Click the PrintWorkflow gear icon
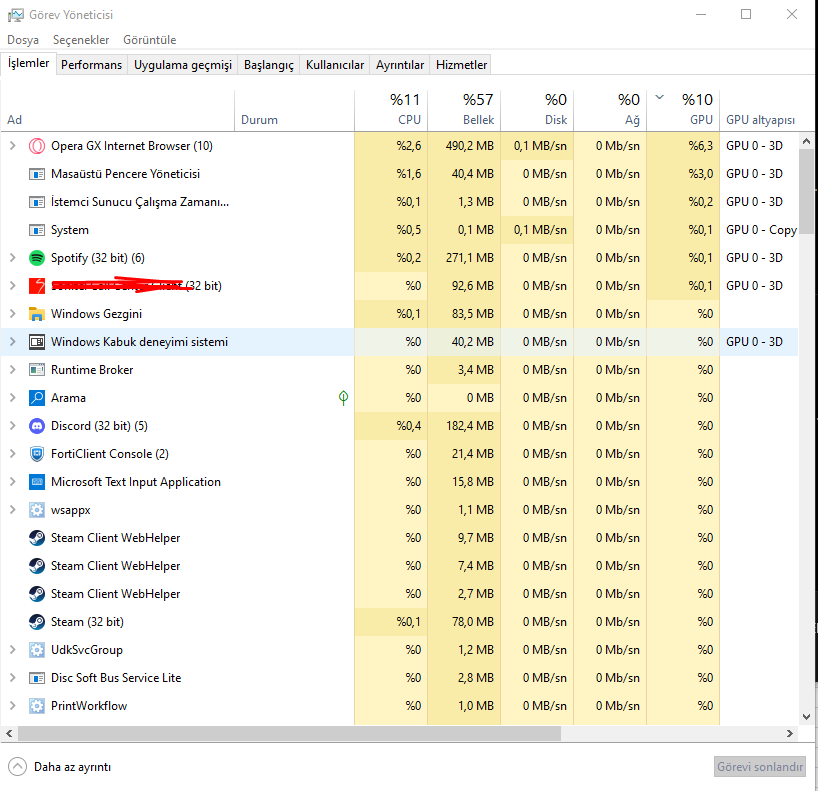The width and height of the screenshot is (818, 791). pos(37,706)
